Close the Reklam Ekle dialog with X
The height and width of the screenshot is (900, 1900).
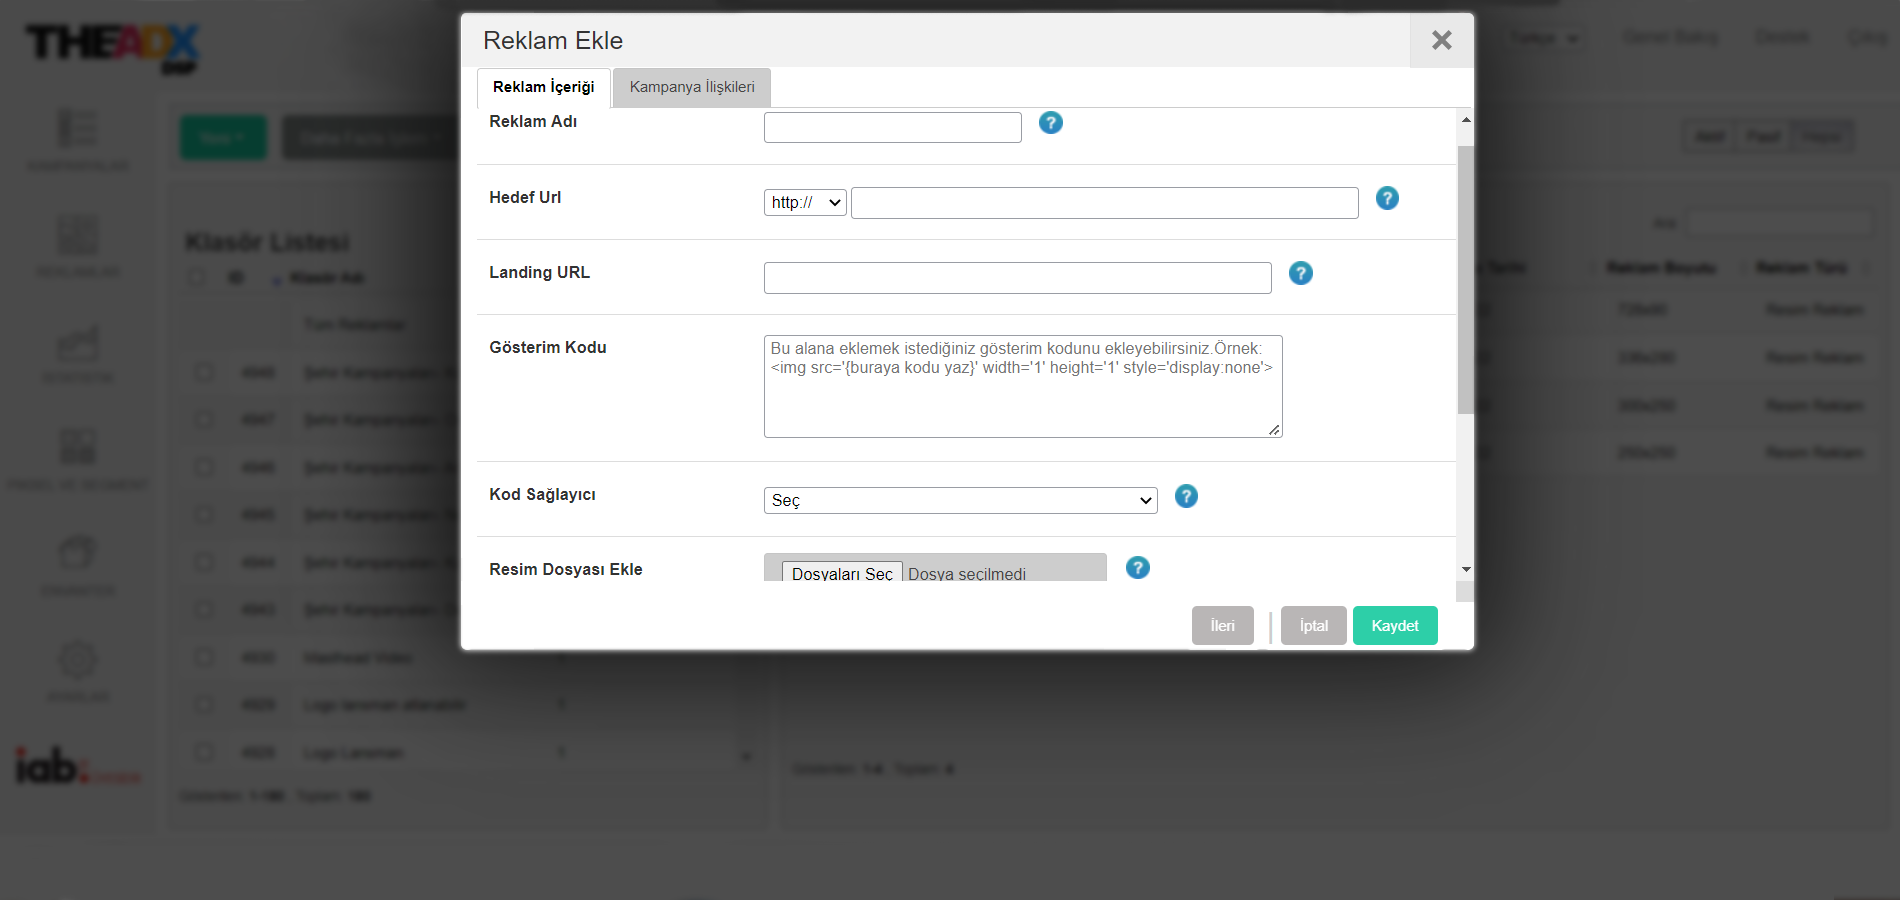[x=1441, y=40]
